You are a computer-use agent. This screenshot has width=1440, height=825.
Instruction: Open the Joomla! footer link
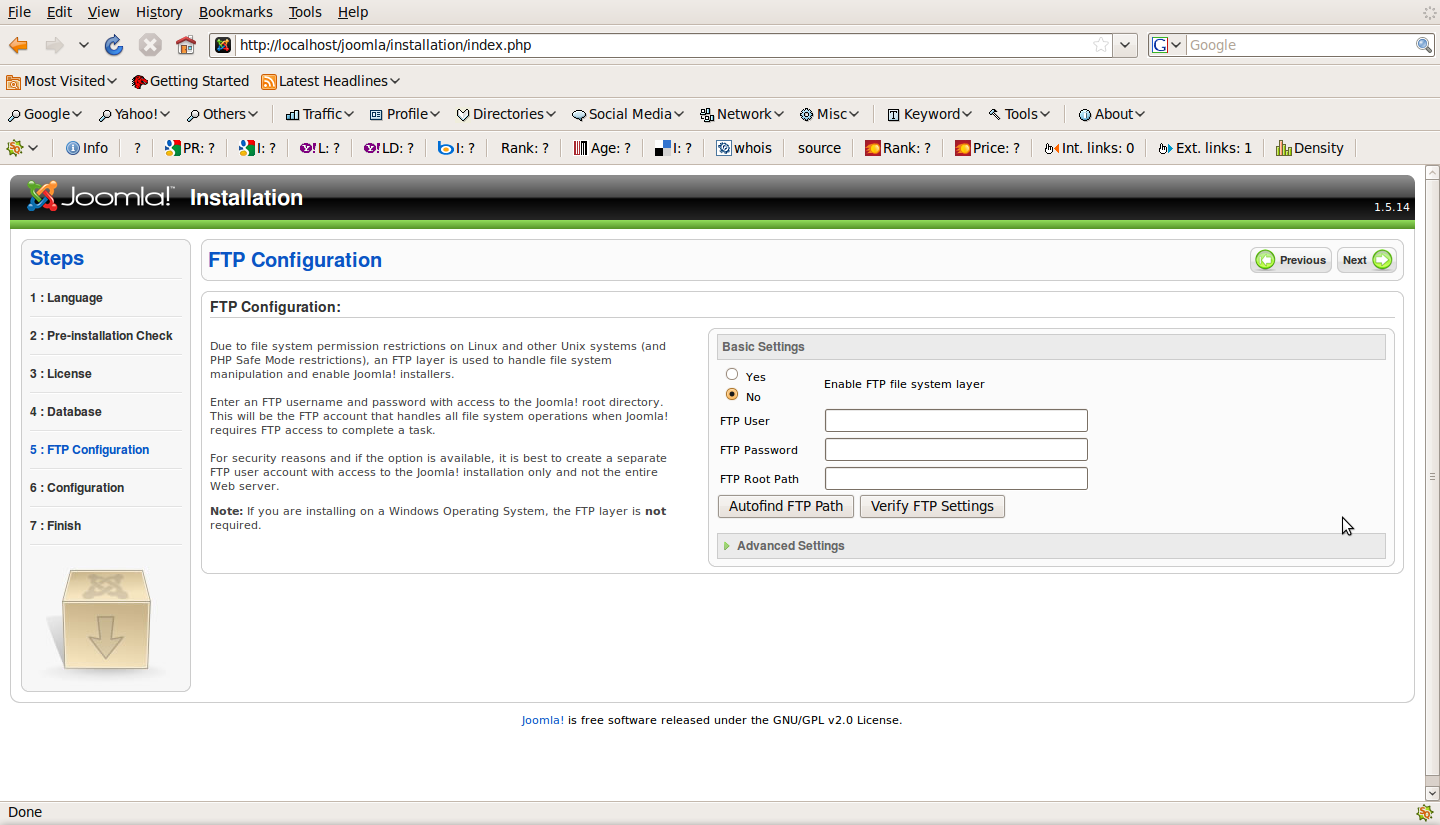click(x=543, y=720)
